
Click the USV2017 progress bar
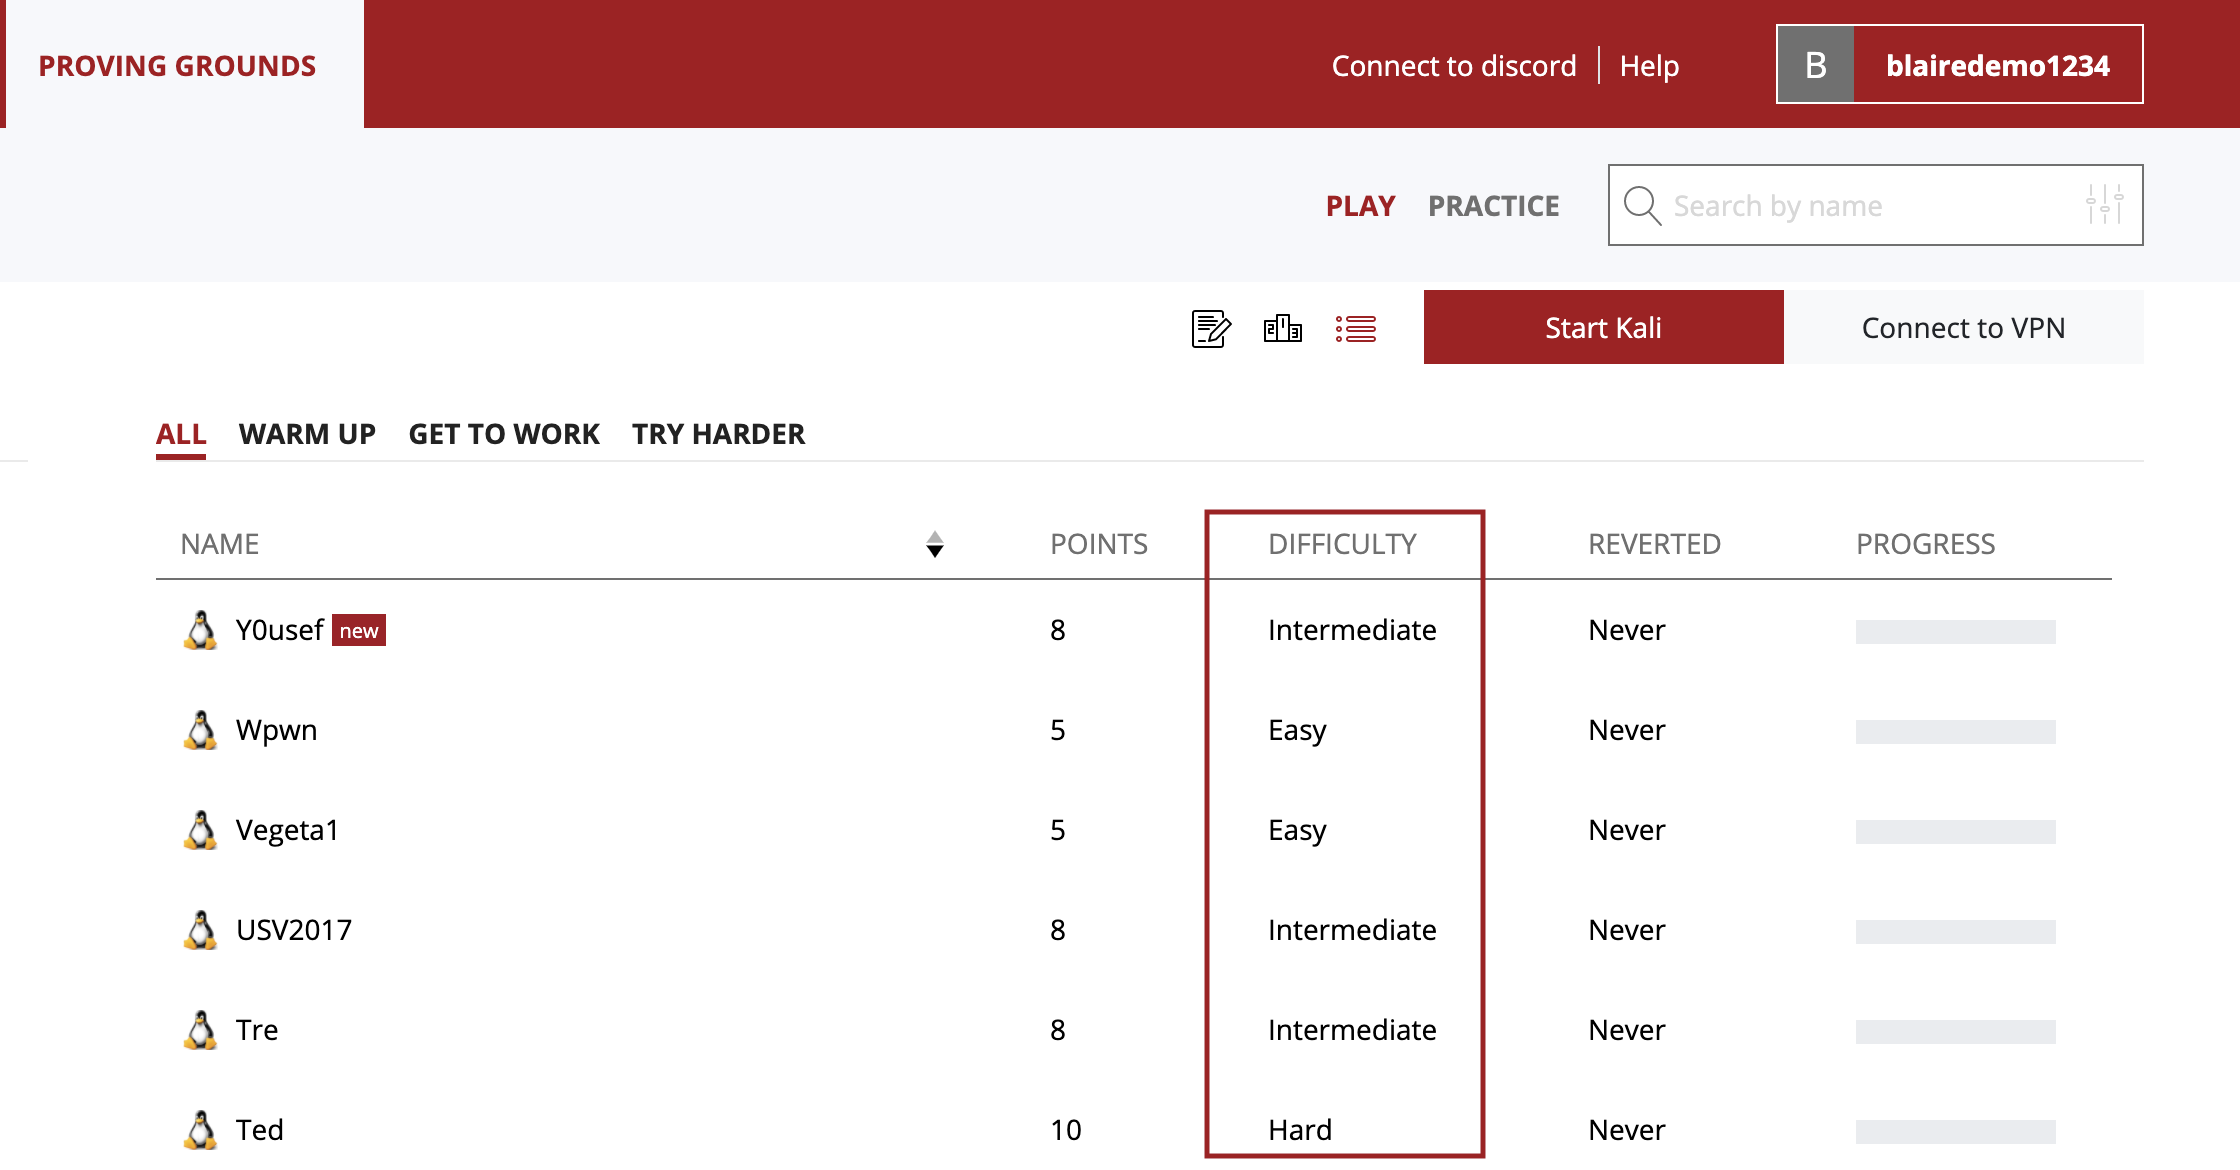[1956, 932]
